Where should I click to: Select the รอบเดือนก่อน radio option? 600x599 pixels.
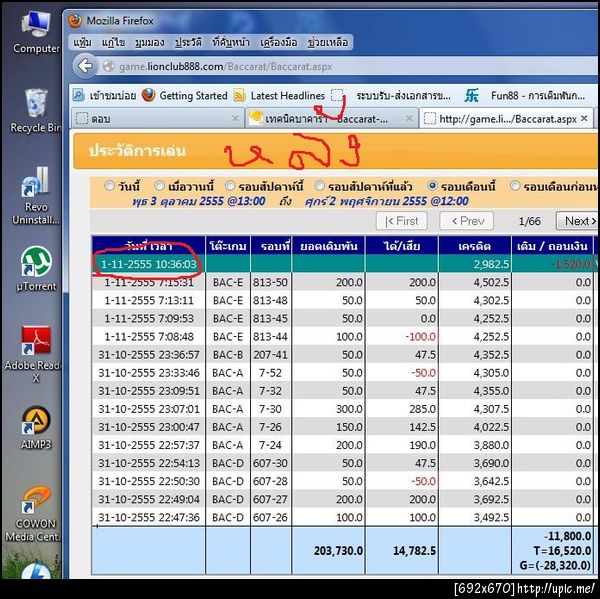515,186
